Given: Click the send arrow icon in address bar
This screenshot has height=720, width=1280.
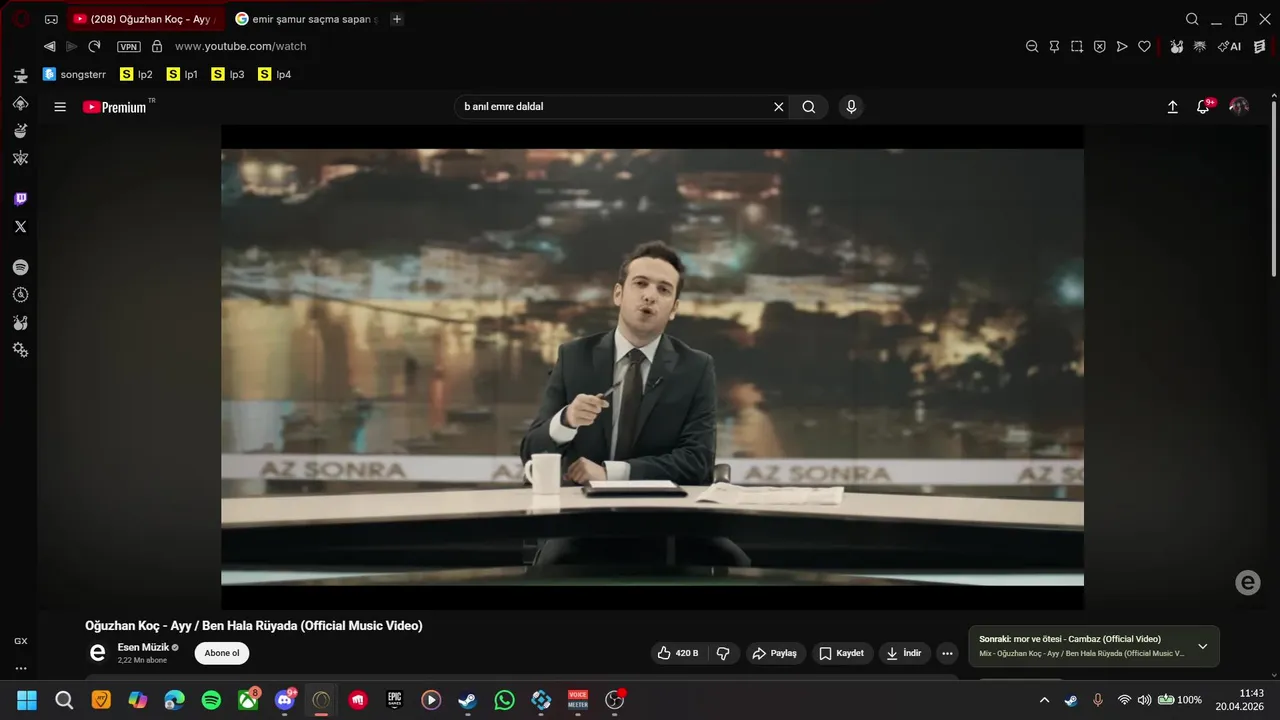Looking at the screenshot, I should [x=1122, y=46].
